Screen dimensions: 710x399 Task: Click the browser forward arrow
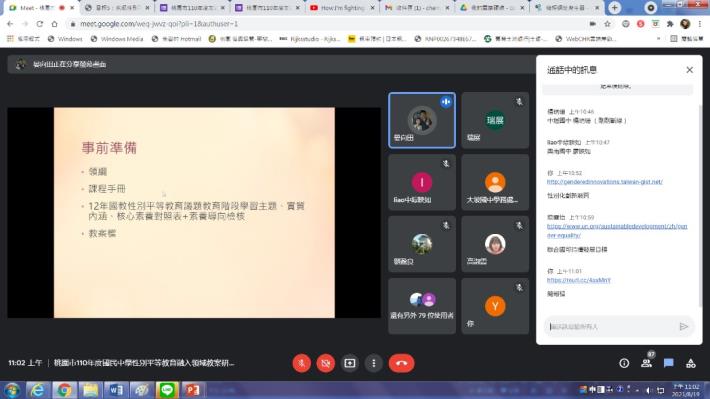pos(25,24)
